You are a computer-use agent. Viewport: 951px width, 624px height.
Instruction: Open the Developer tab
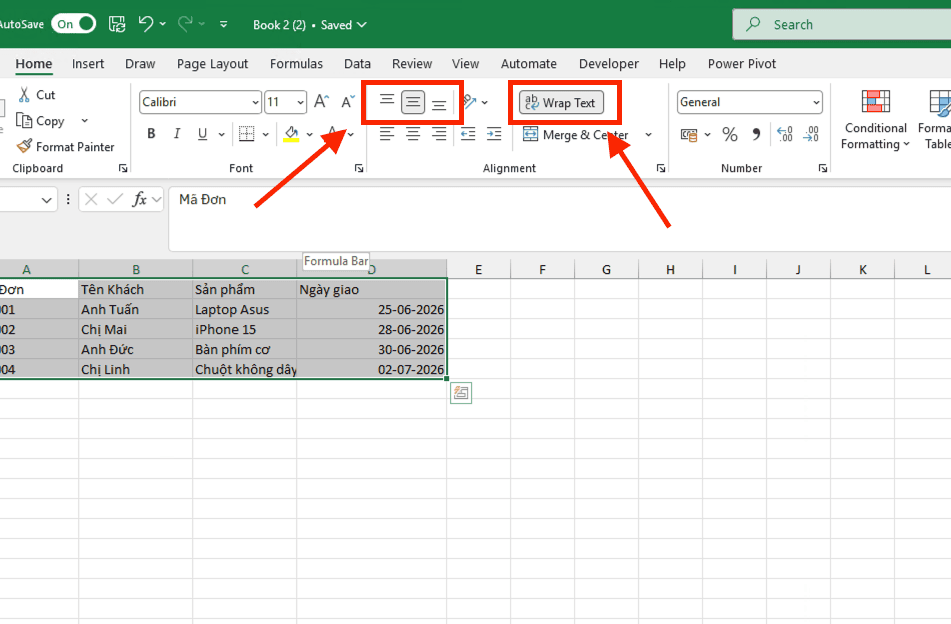tap(608, 64)
